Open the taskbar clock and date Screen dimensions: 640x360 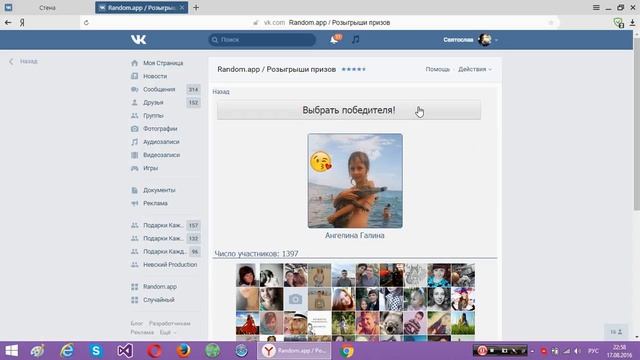point(619,351)
